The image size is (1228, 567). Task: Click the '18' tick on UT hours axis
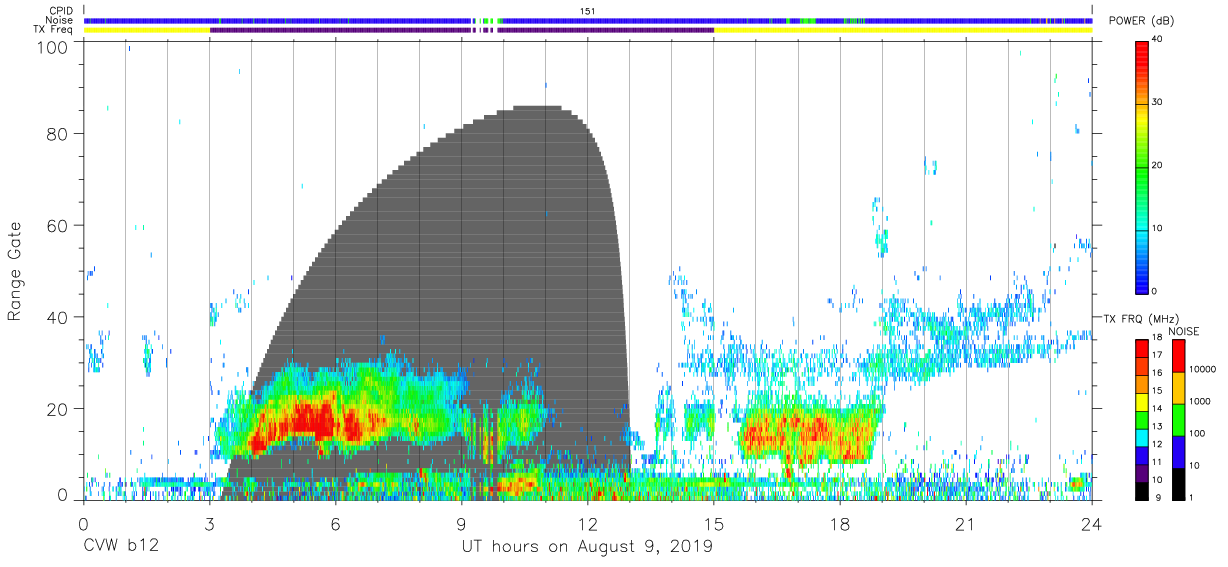click(839, 524)
